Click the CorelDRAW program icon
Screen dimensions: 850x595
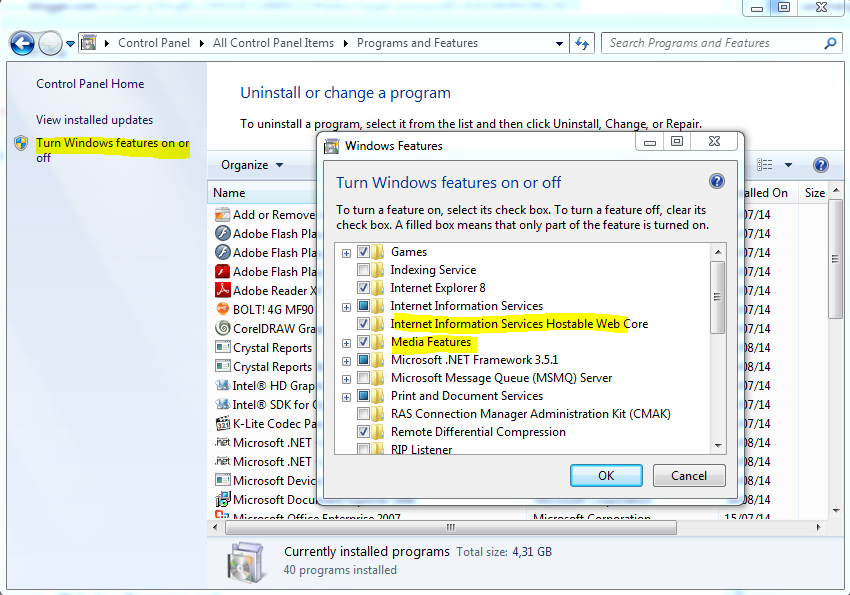tap(222, 328)
